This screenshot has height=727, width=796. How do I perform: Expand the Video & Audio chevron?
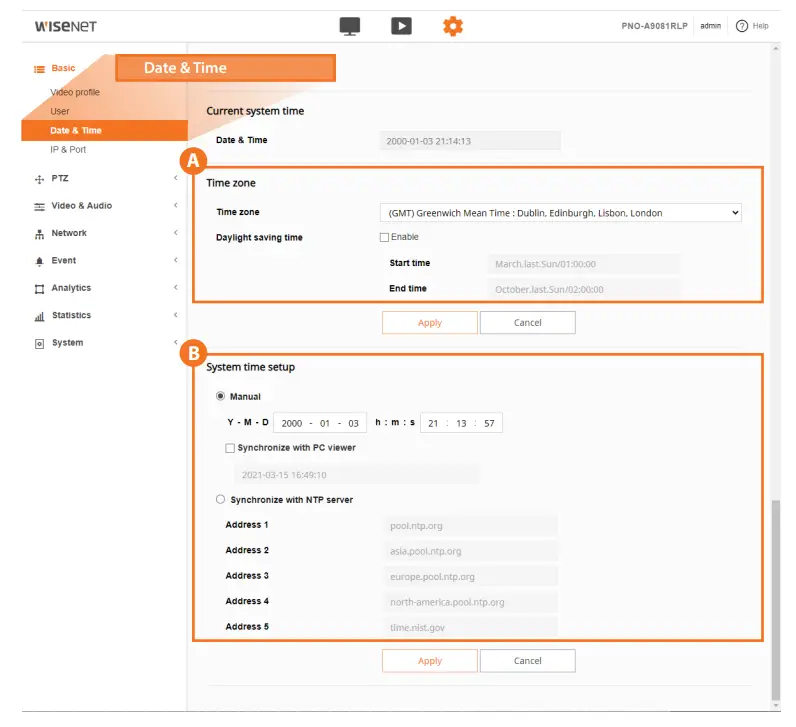[x=176, y=205]
